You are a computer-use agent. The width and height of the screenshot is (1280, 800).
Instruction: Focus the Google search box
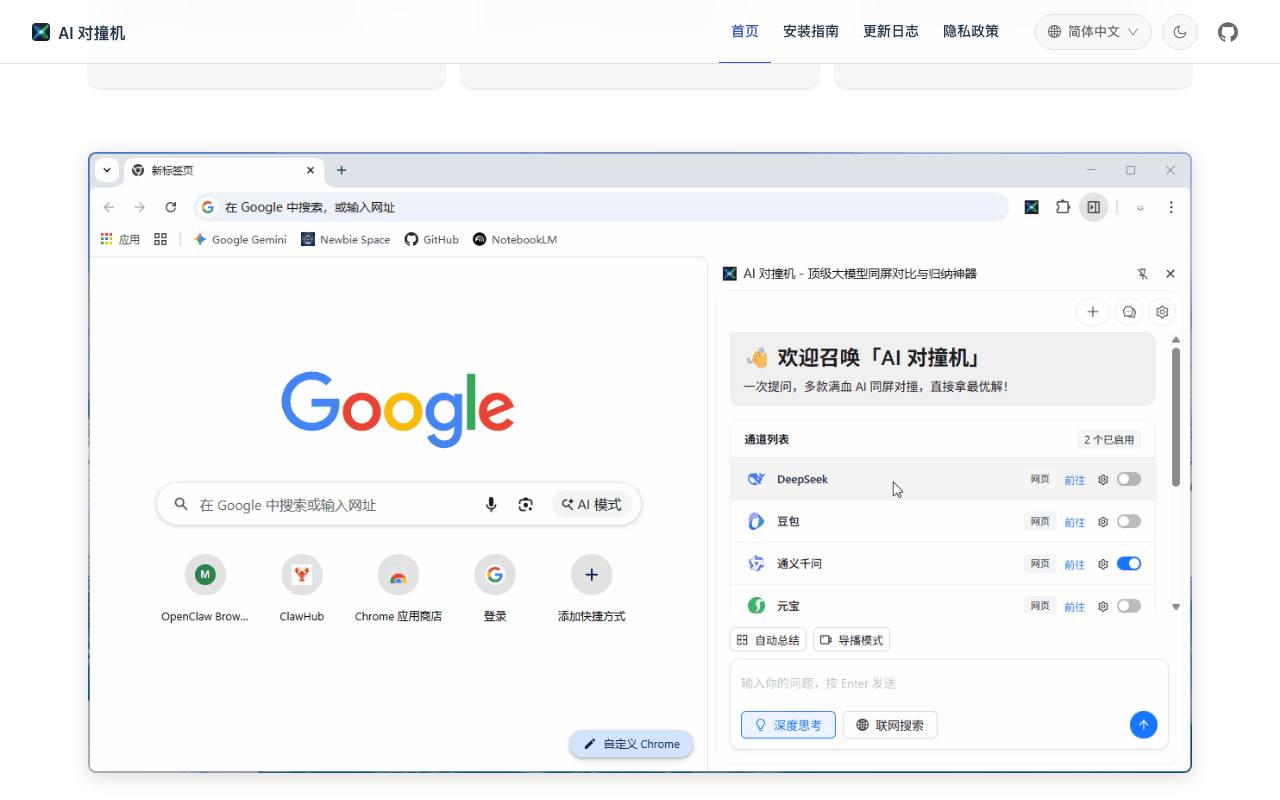pyautogui.click(x=399, y=505)
